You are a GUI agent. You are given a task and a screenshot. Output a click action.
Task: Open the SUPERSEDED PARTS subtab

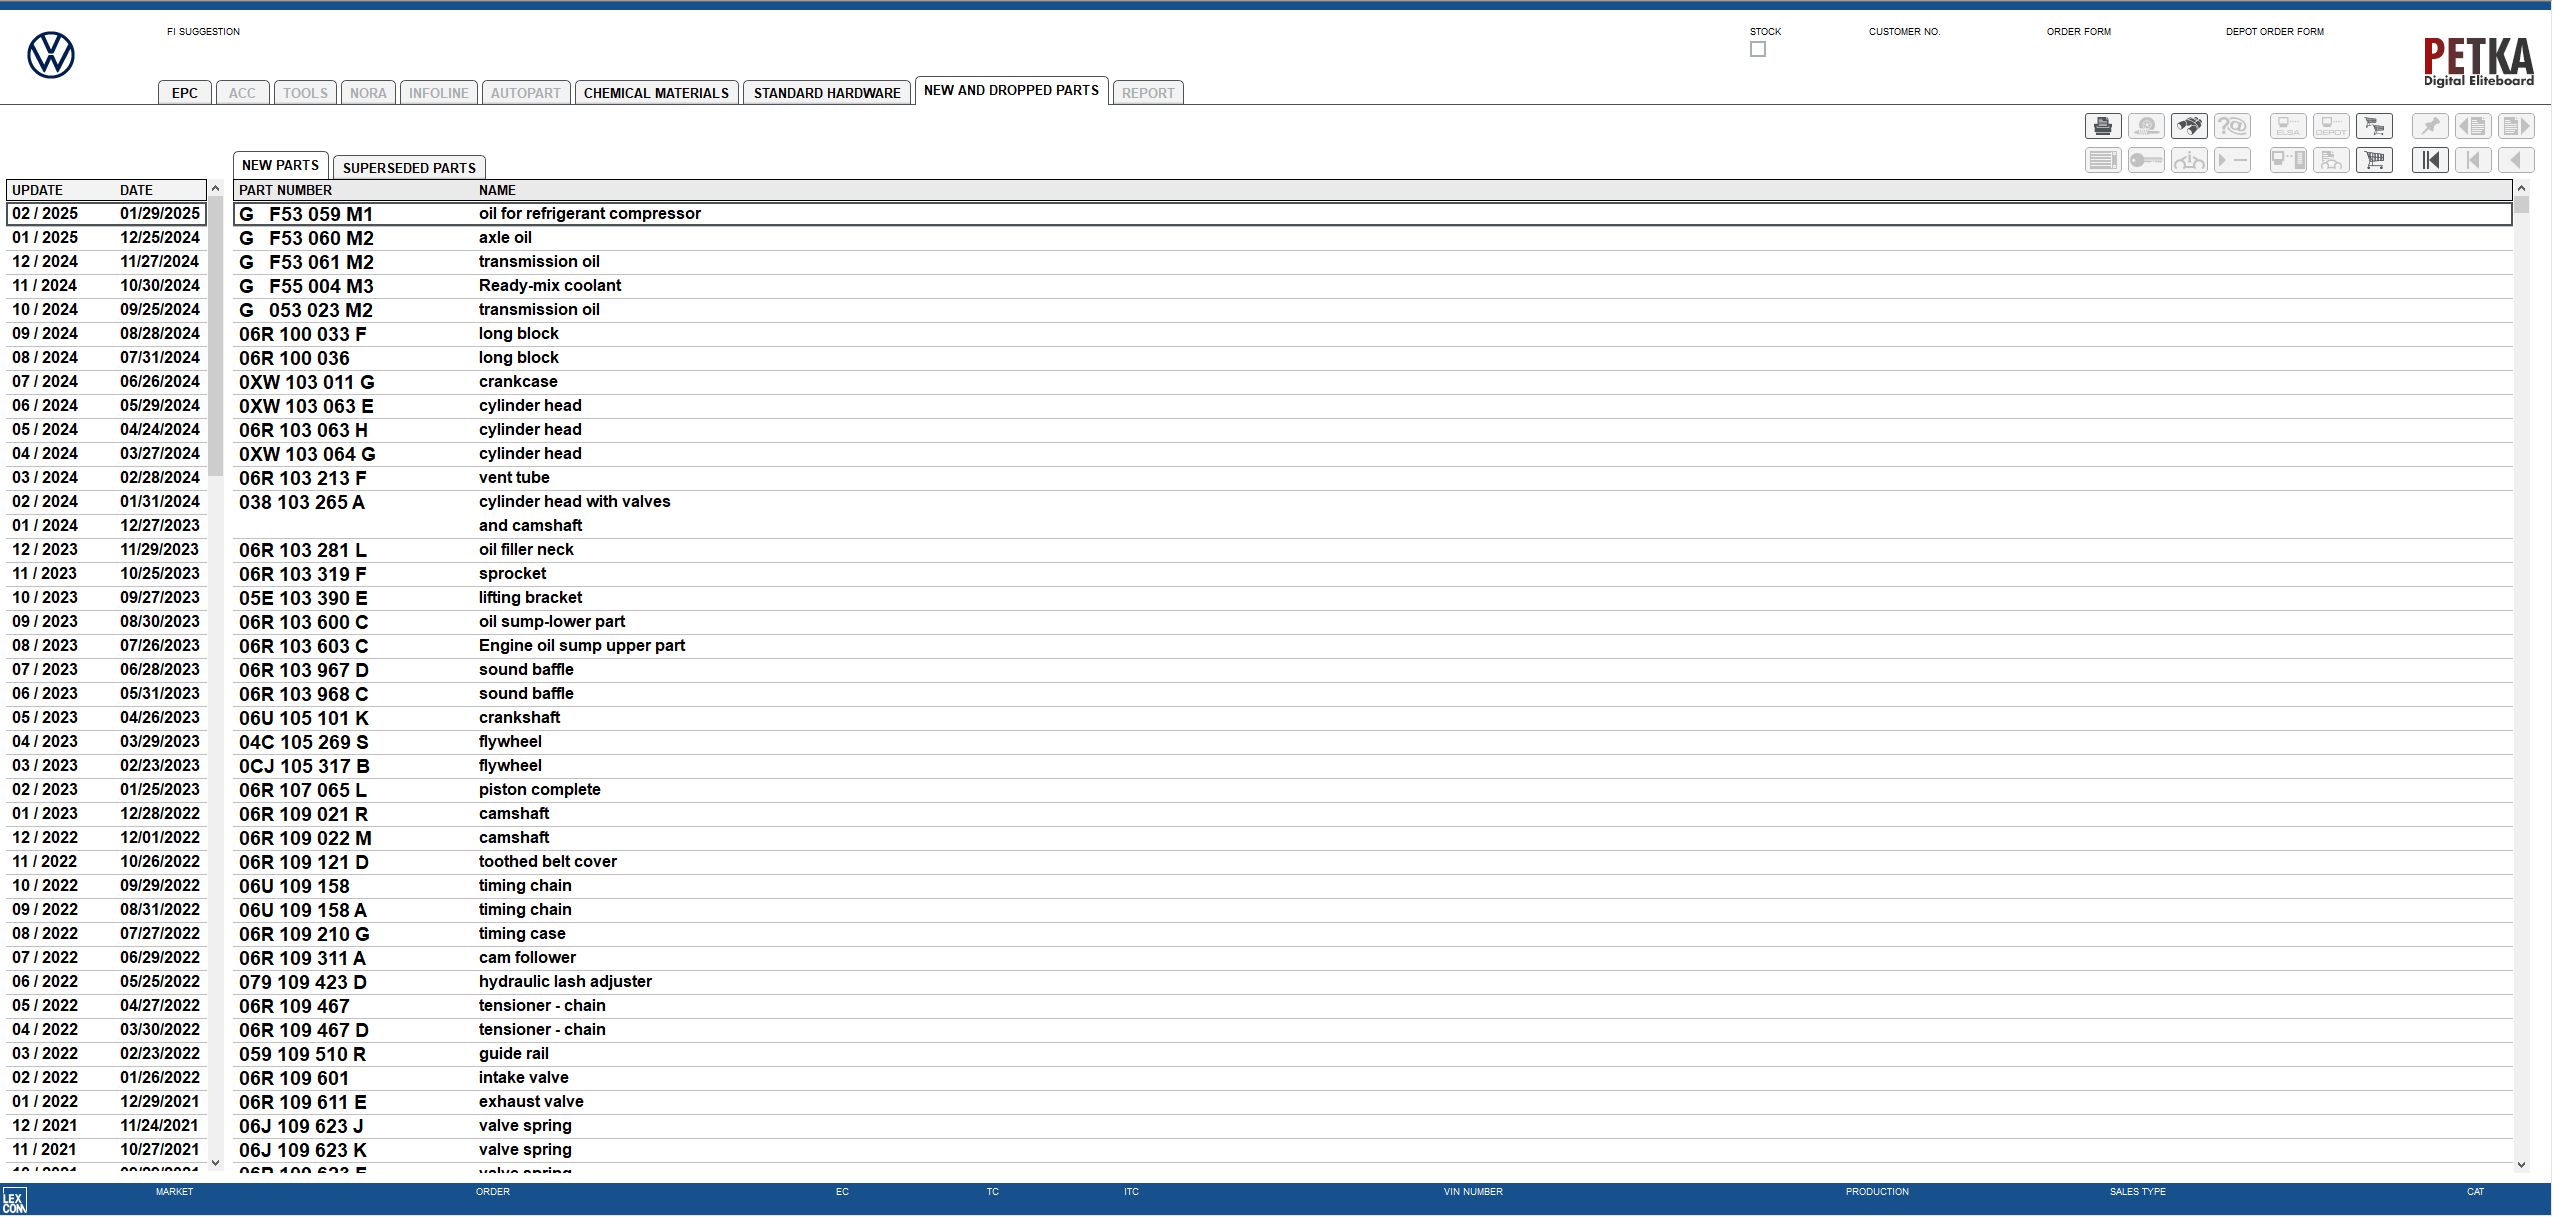click(409, 167)
